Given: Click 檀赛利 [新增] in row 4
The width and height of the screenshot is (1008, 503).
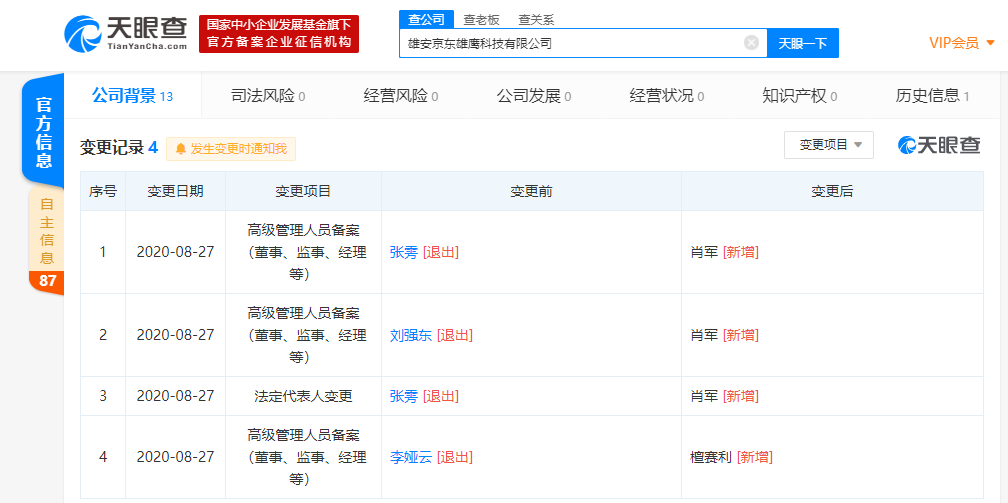Looking at the screenshot, I should point(731,457).
